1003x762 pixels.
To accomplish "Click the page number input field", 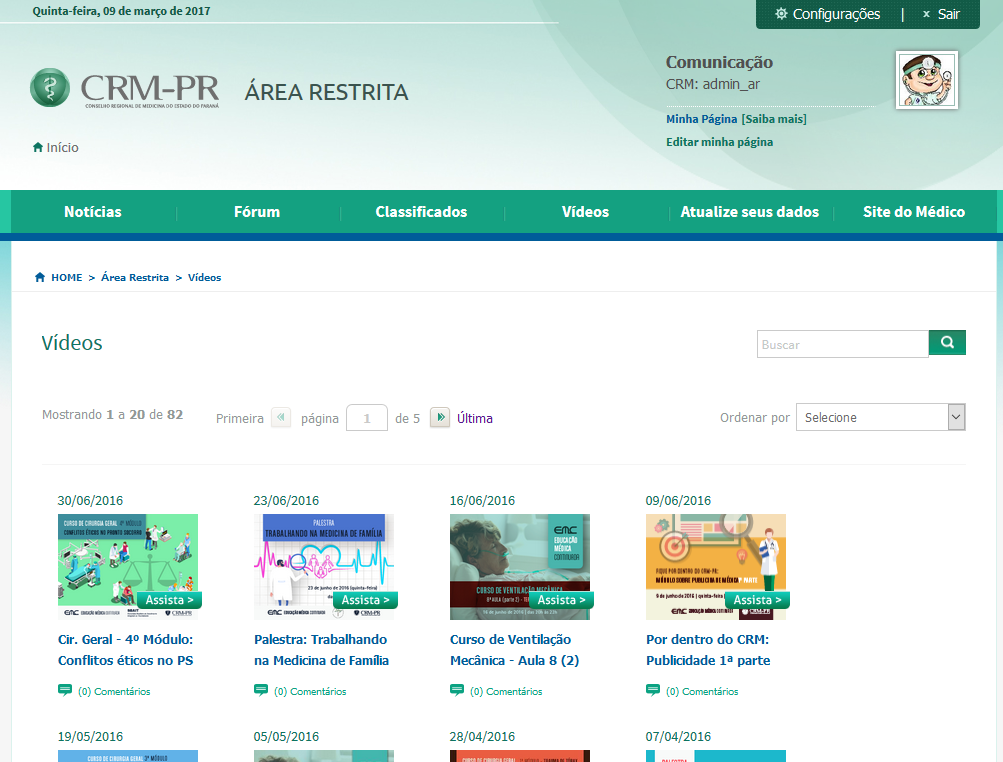I will tap(367, 418).
